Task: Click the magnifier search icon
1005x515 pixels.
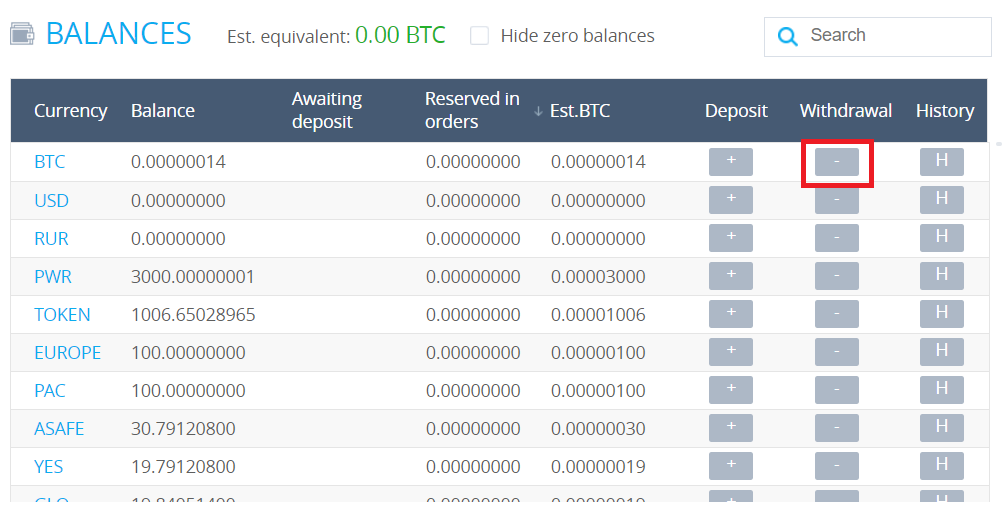Action: click(788, 37)
